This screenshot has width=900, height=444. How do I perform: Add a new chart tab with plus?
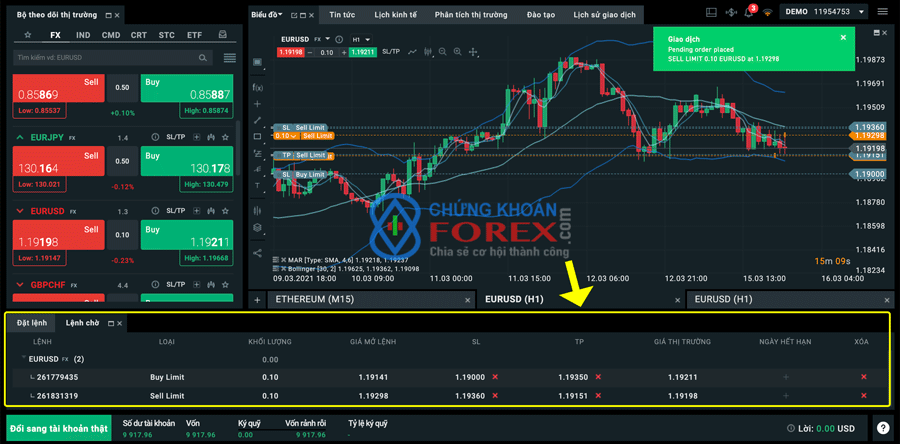point(257,299)
